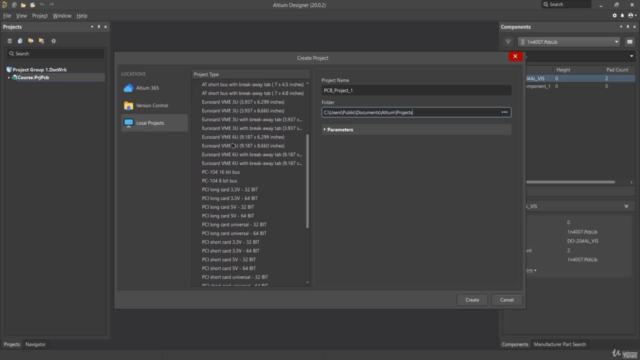Click the top-right Search box
This screenshot has height=360, width=640.
566,4
